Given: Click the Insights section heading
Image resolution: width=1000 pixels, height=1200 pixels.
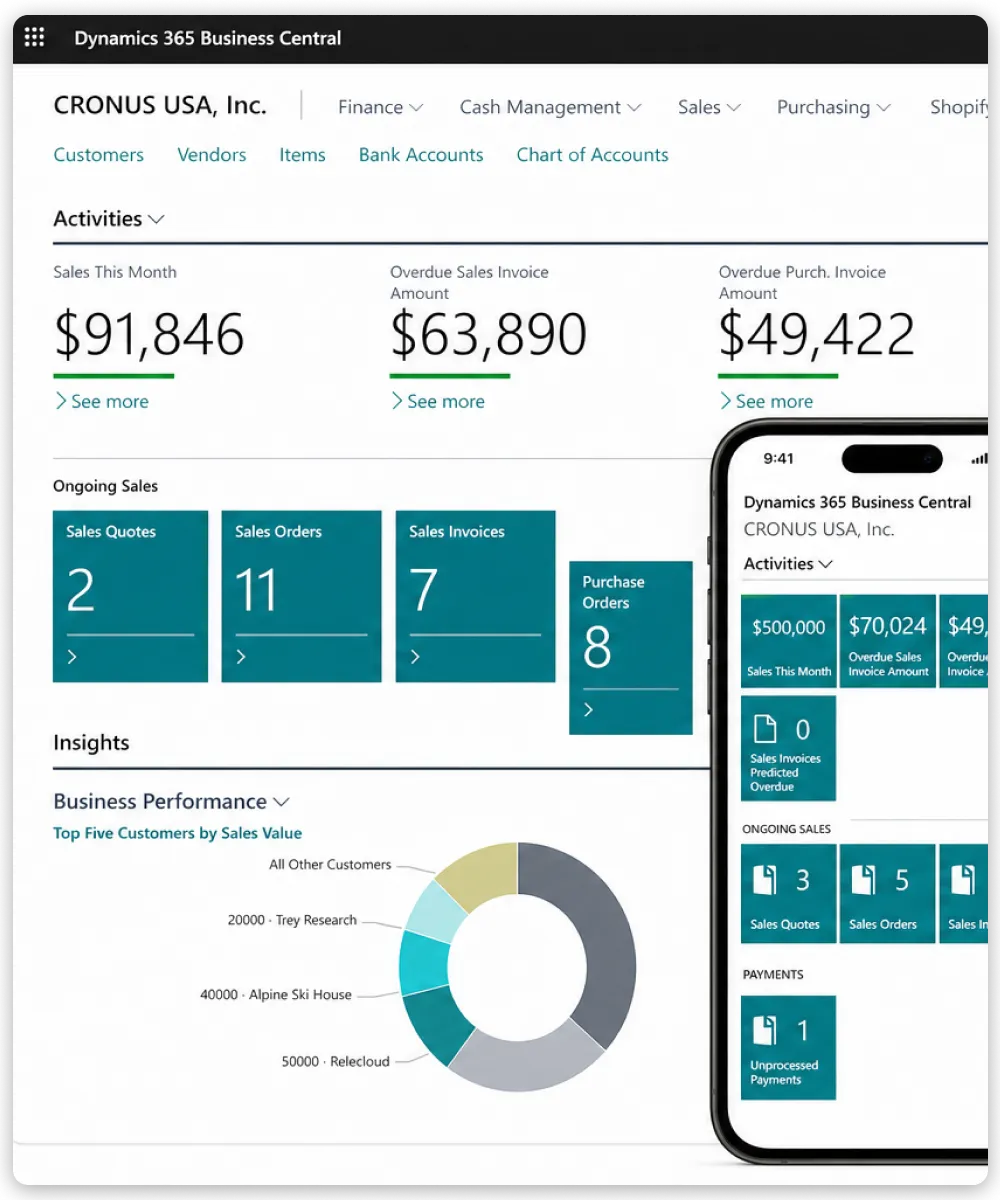Looking at the screenshot, I should tap(91, 742).
